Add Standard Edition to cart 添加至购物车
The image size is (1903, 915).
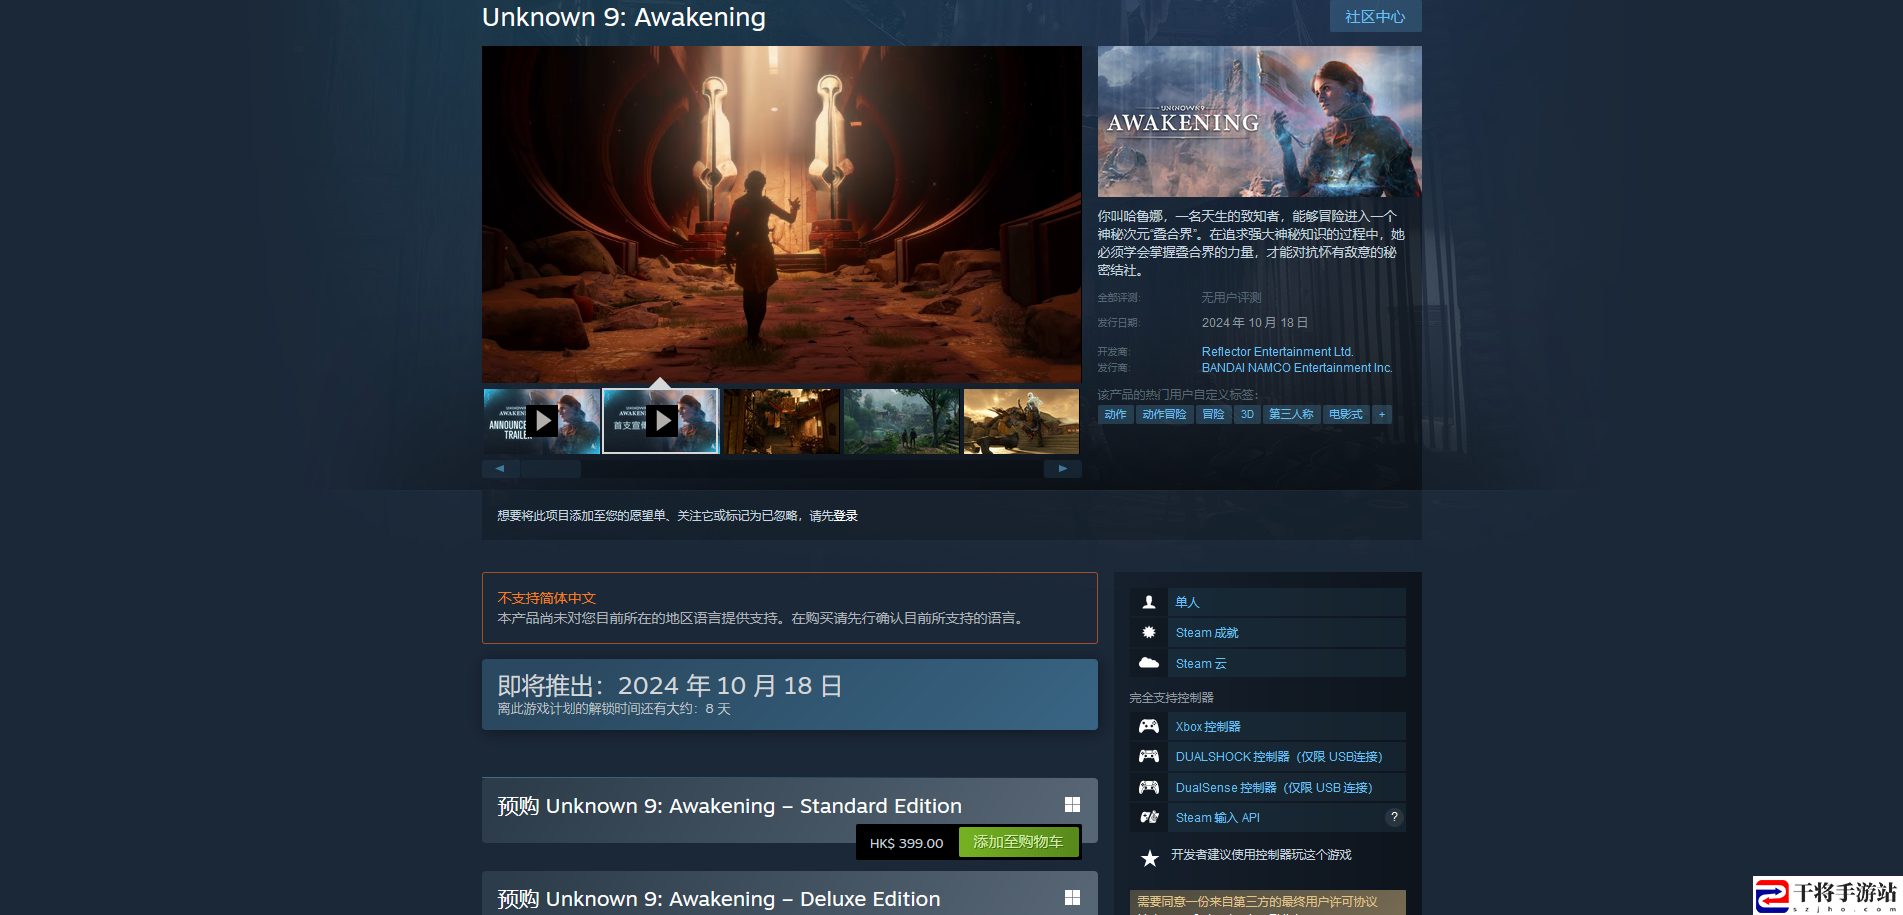1018,842
